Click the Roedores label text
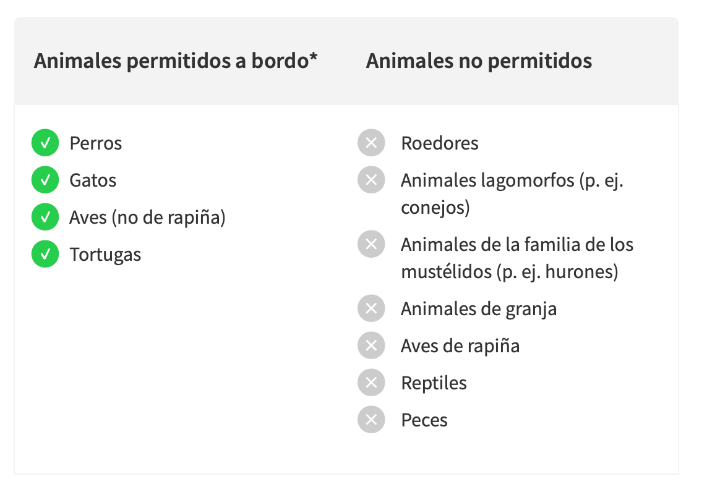Image resolution: width=720 pixels, height=487 pixels. click(439, 143)
